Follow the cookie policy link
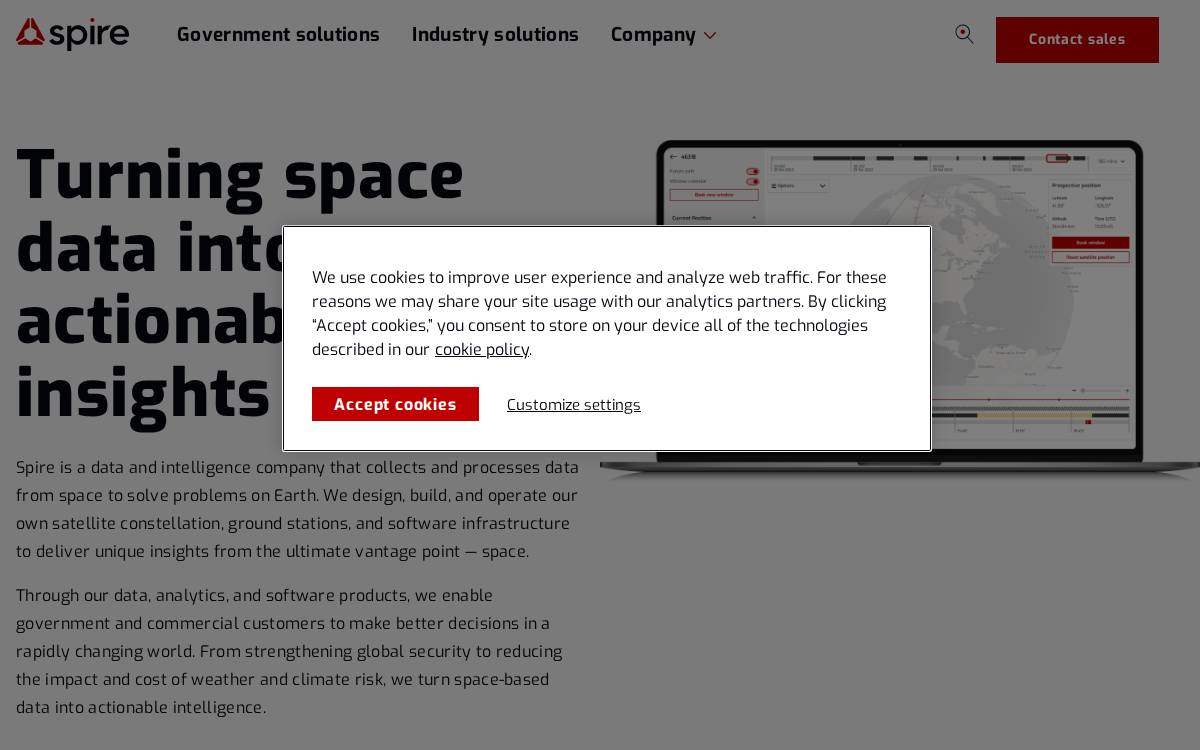This screenshot has width=1200, height=750. (x=482, y=350)
